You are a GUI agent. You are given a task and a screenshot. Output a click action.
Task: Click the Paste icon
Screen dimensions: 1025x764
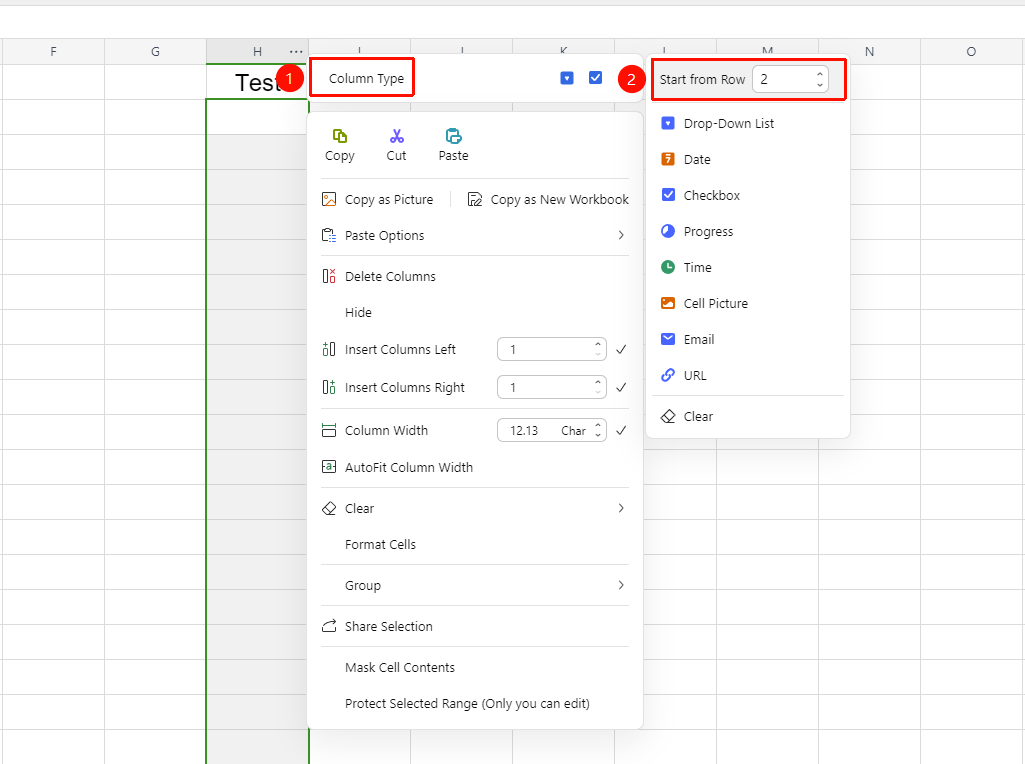(x=454, y=136)
